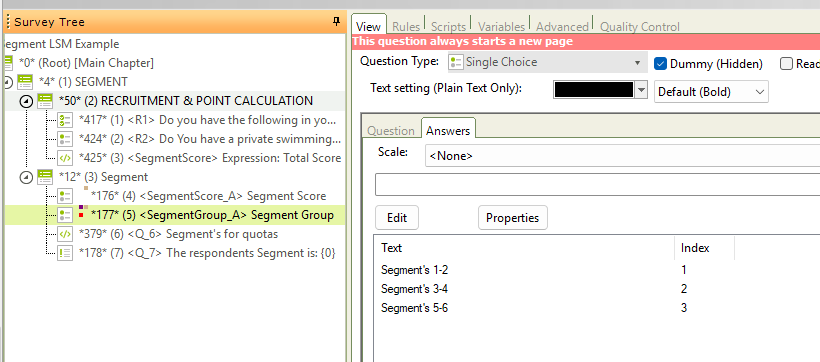Open the Question Type dropdown
The image size is (820, 362).
coord(546,62)
